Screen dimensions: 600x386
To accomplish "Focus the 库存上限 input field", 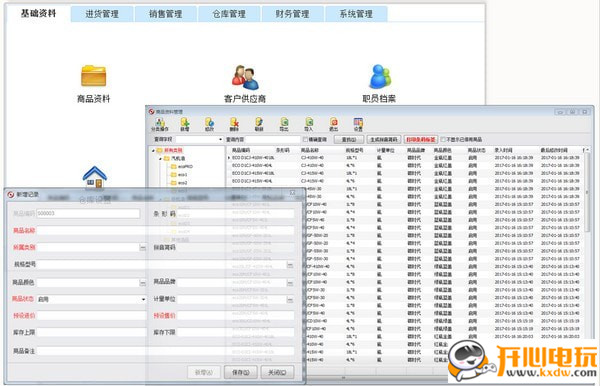I will point(91,332).
